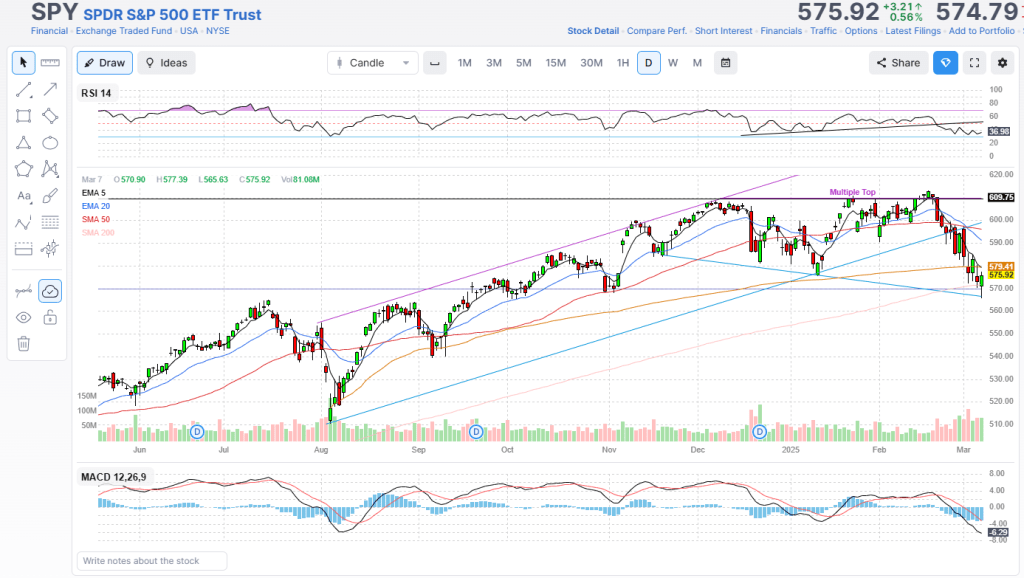This screenshot has width=1024, height=578.
Task: Select the ellipse shape tool
Action: point(50,143)
